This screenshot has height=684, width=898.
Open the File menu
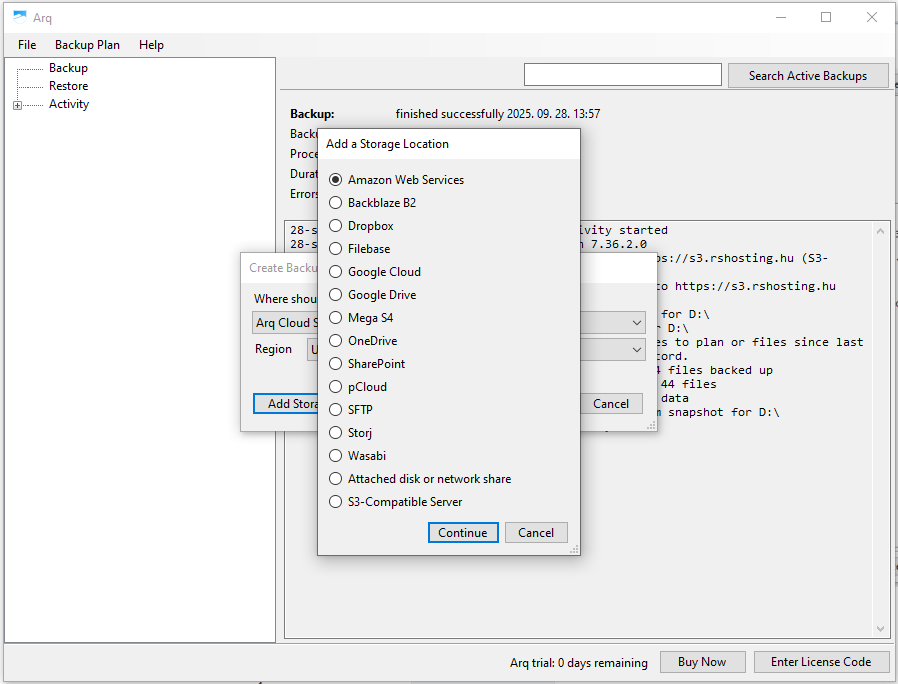click(x=27, y=45)
